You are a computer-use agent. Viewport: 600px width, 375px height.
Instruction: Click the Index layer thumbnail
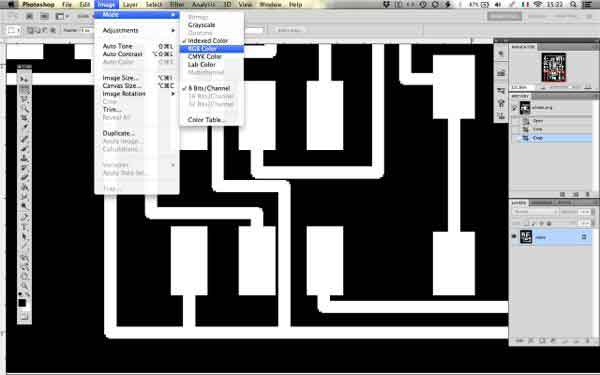[526, 237]
